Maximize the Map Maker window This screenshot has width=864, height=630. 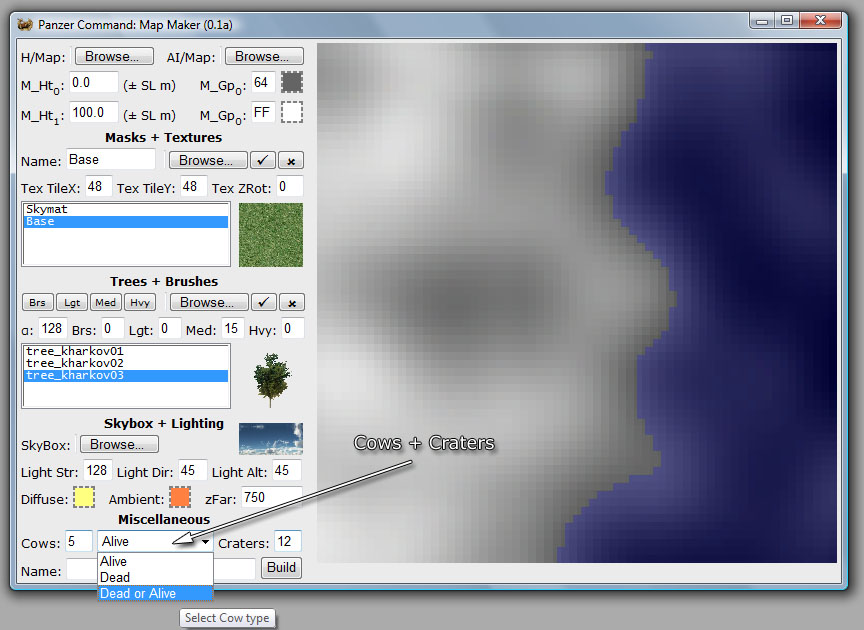coord(787,21)
